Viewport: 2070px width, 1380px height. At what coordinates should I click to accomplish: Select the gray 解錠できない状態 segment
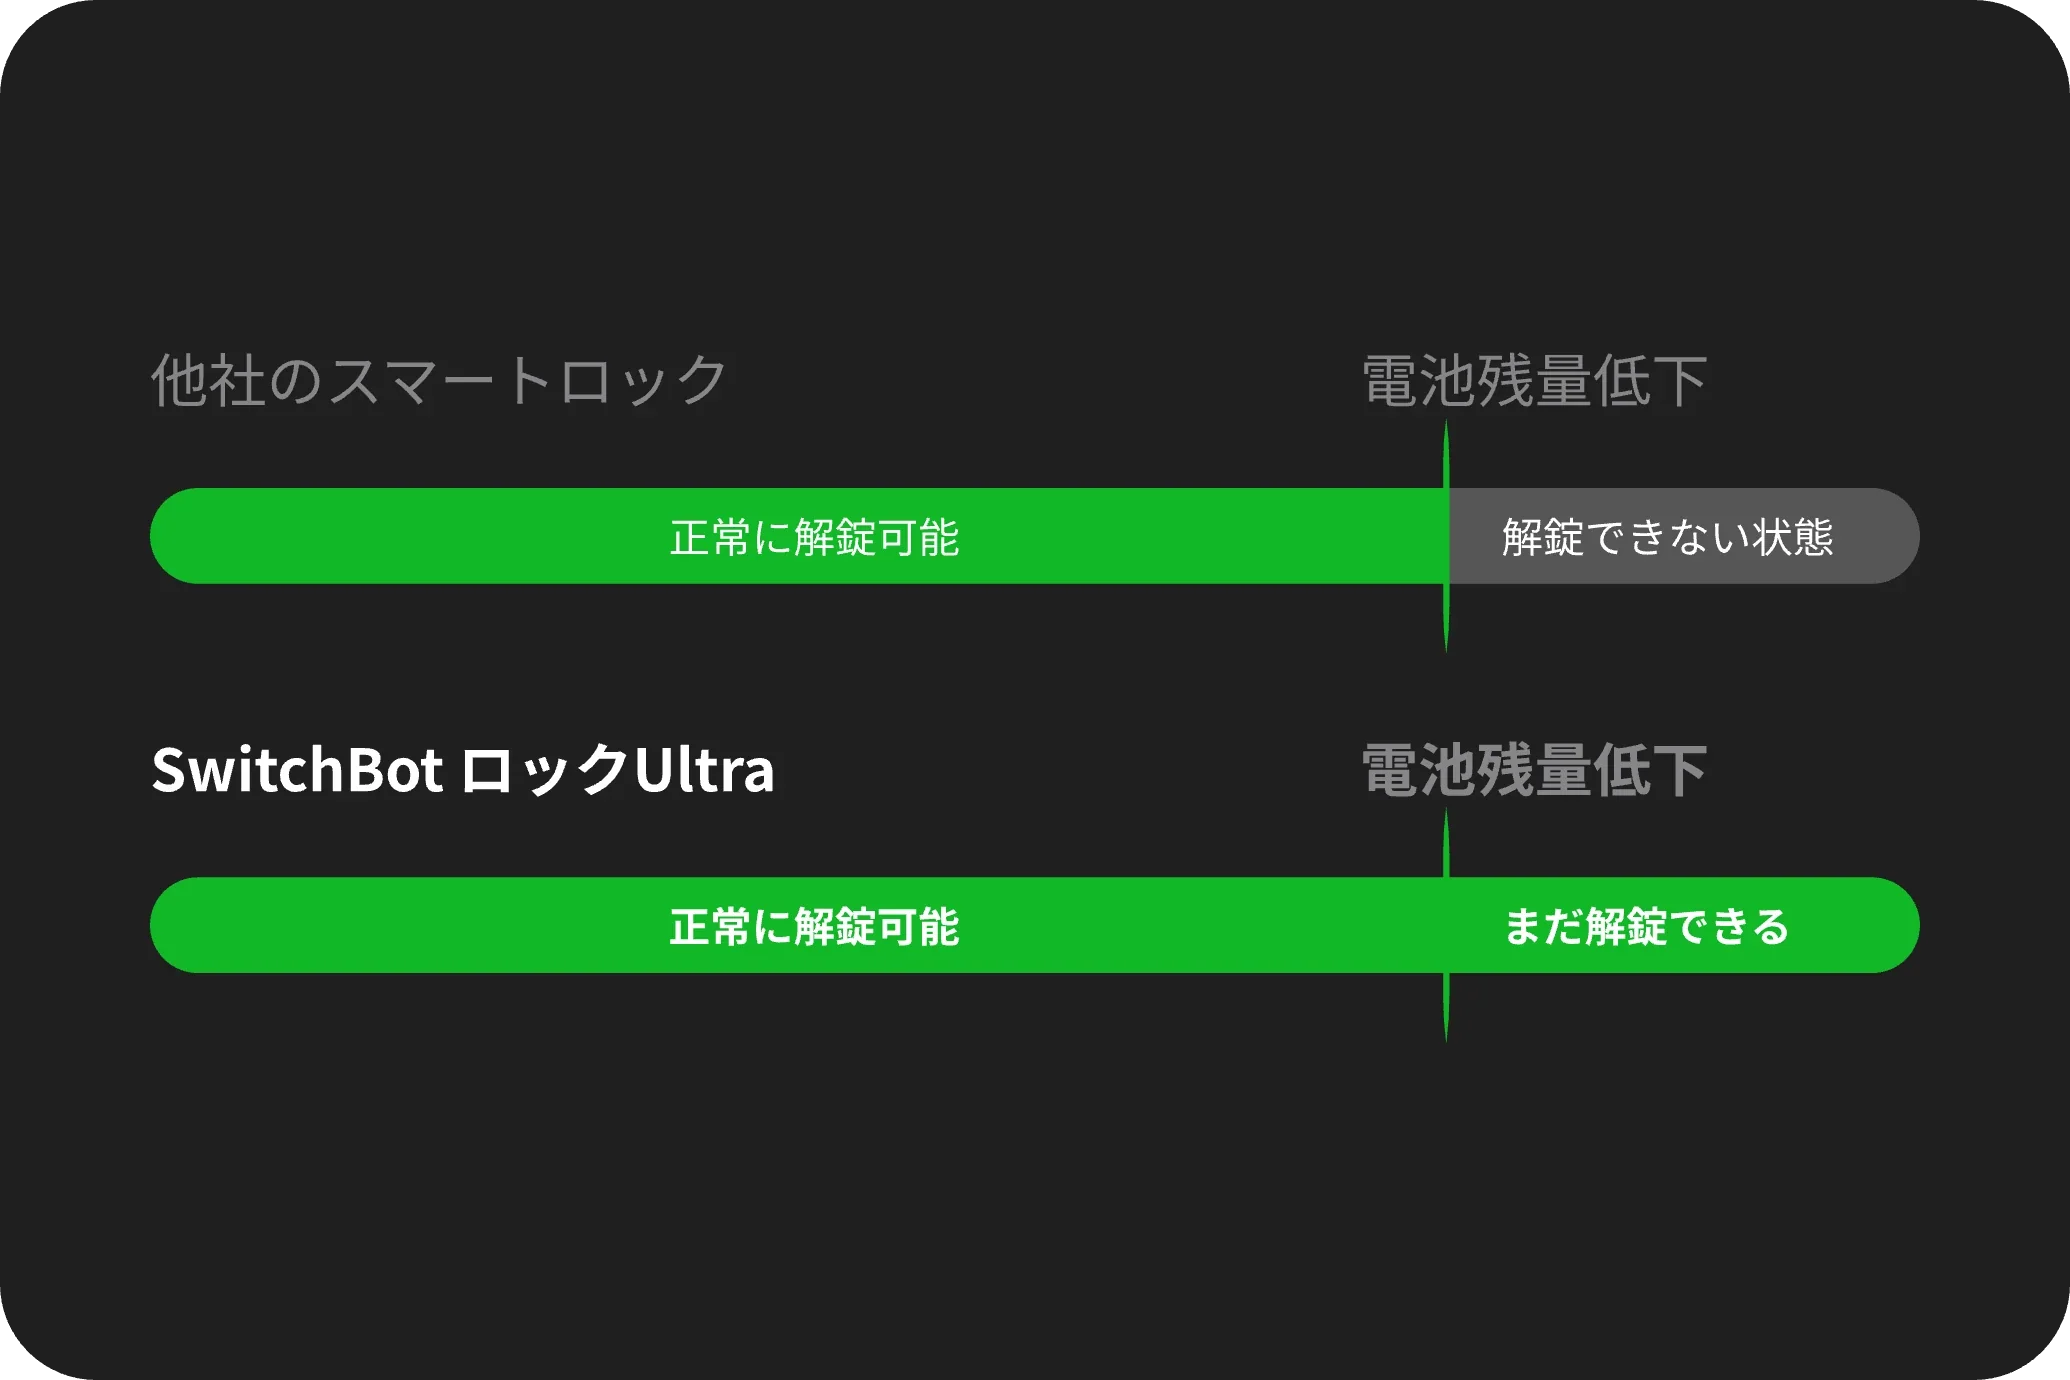click(x=1684, y=536)
